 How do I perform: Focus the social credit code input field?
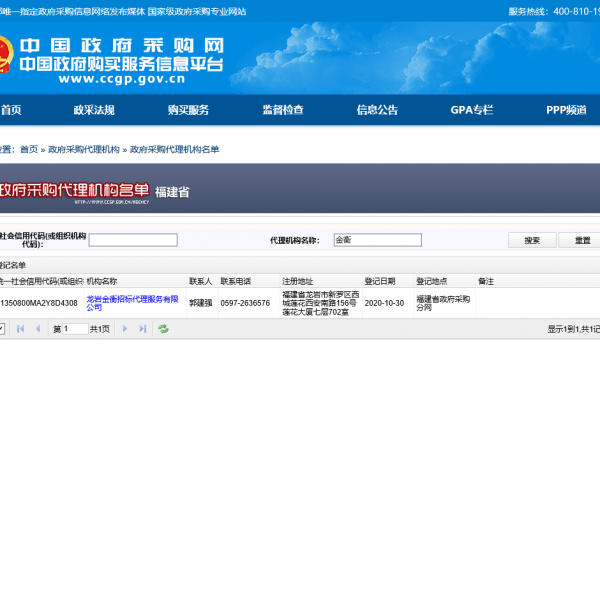pos(133,240)
